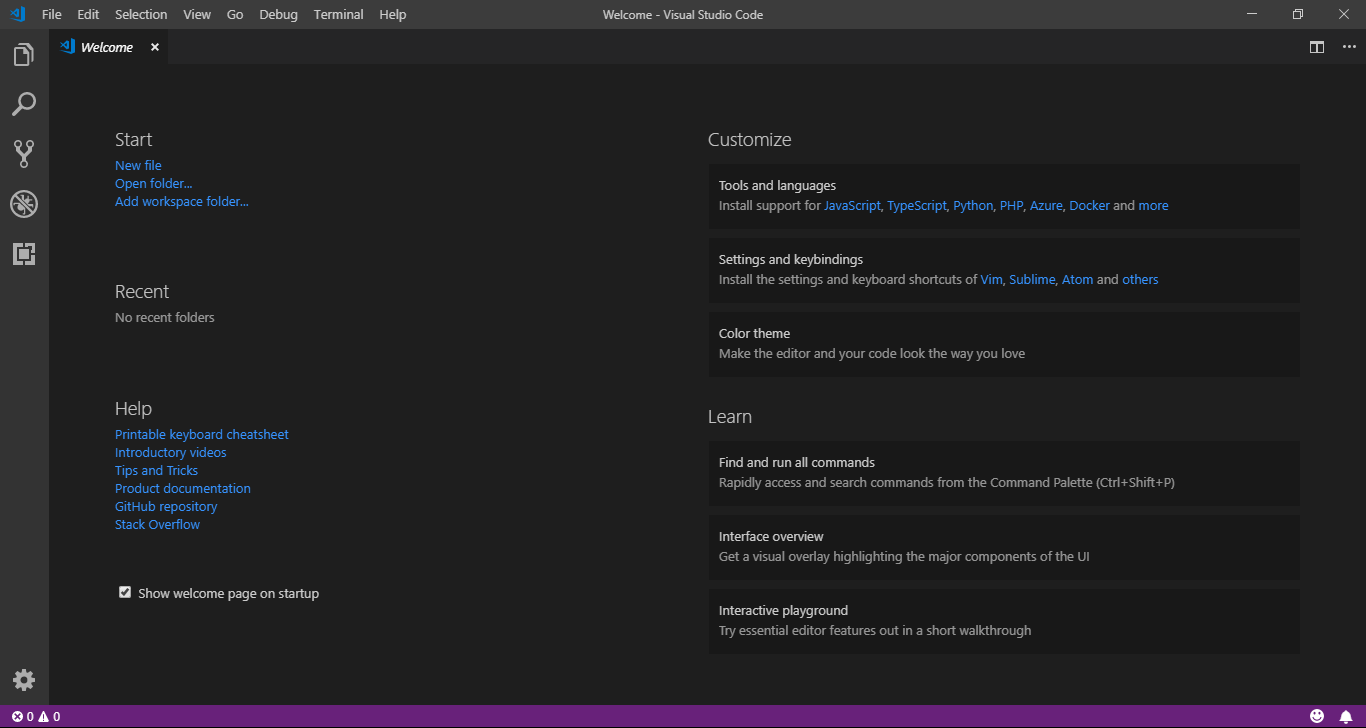Open the Search view icon

pos(24,104)
